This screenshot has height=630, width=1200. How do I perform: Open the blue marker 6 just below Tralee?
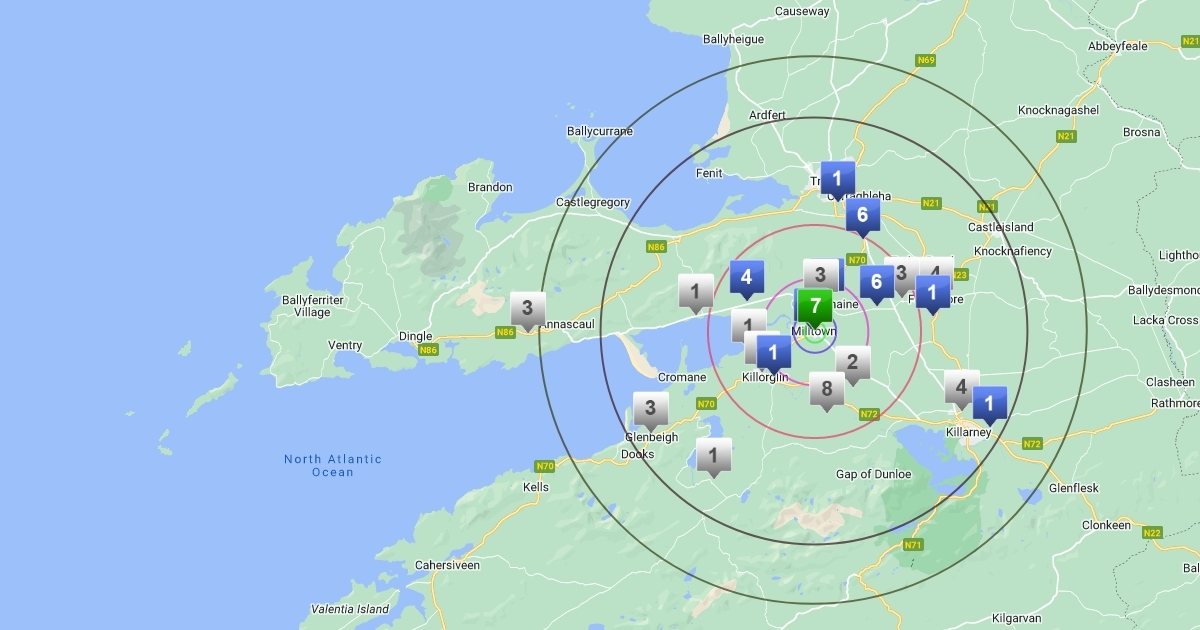point(862,215)
